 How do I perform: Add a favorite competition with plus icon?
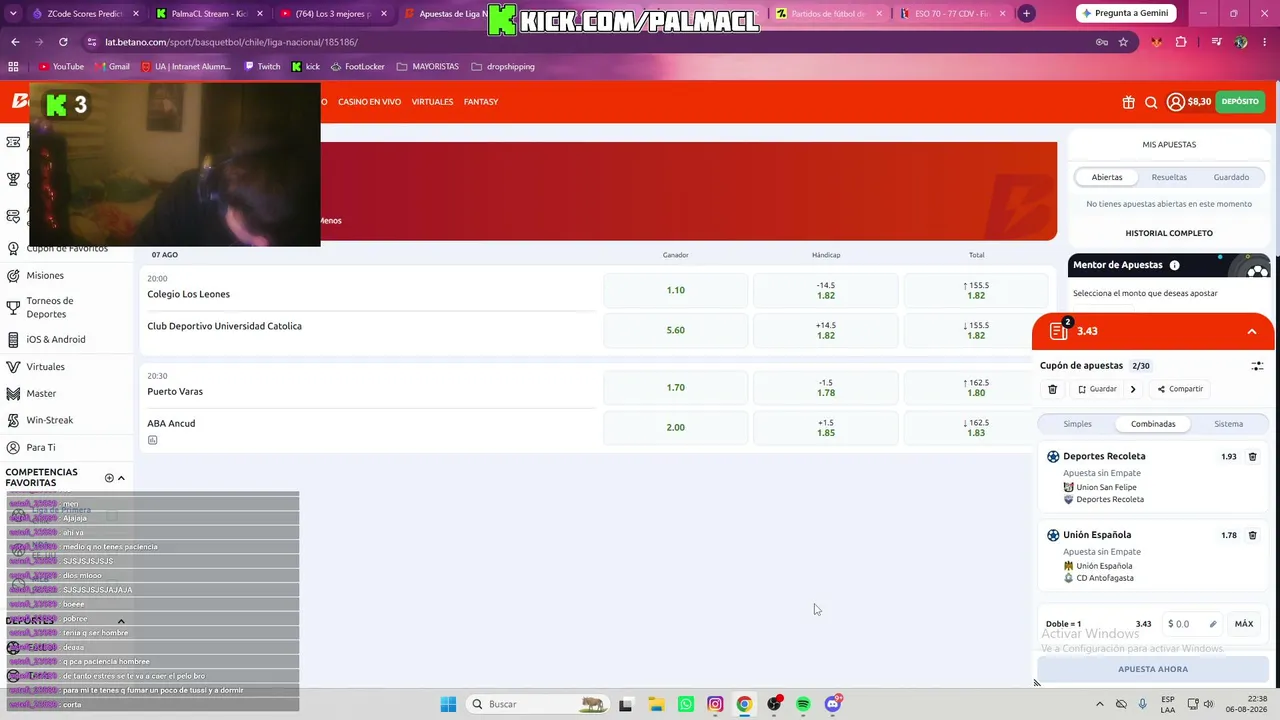click(x=109, y=478)
